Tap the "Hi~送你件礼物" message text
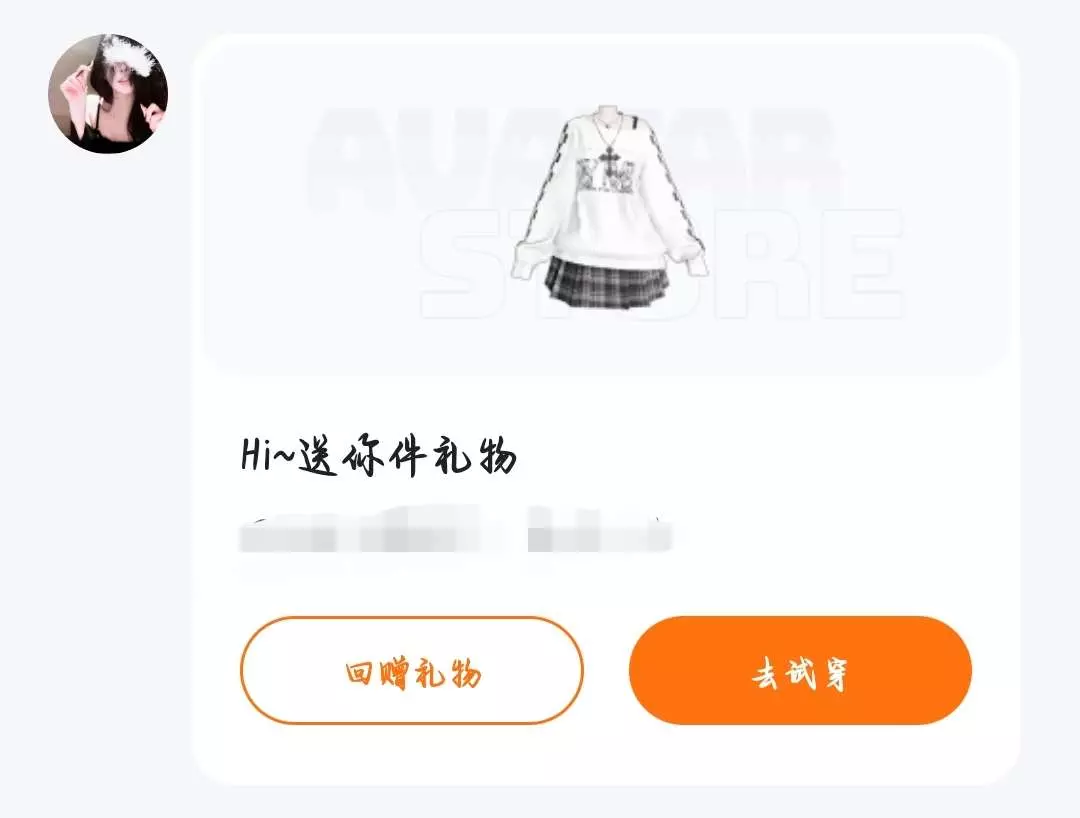 378,455
